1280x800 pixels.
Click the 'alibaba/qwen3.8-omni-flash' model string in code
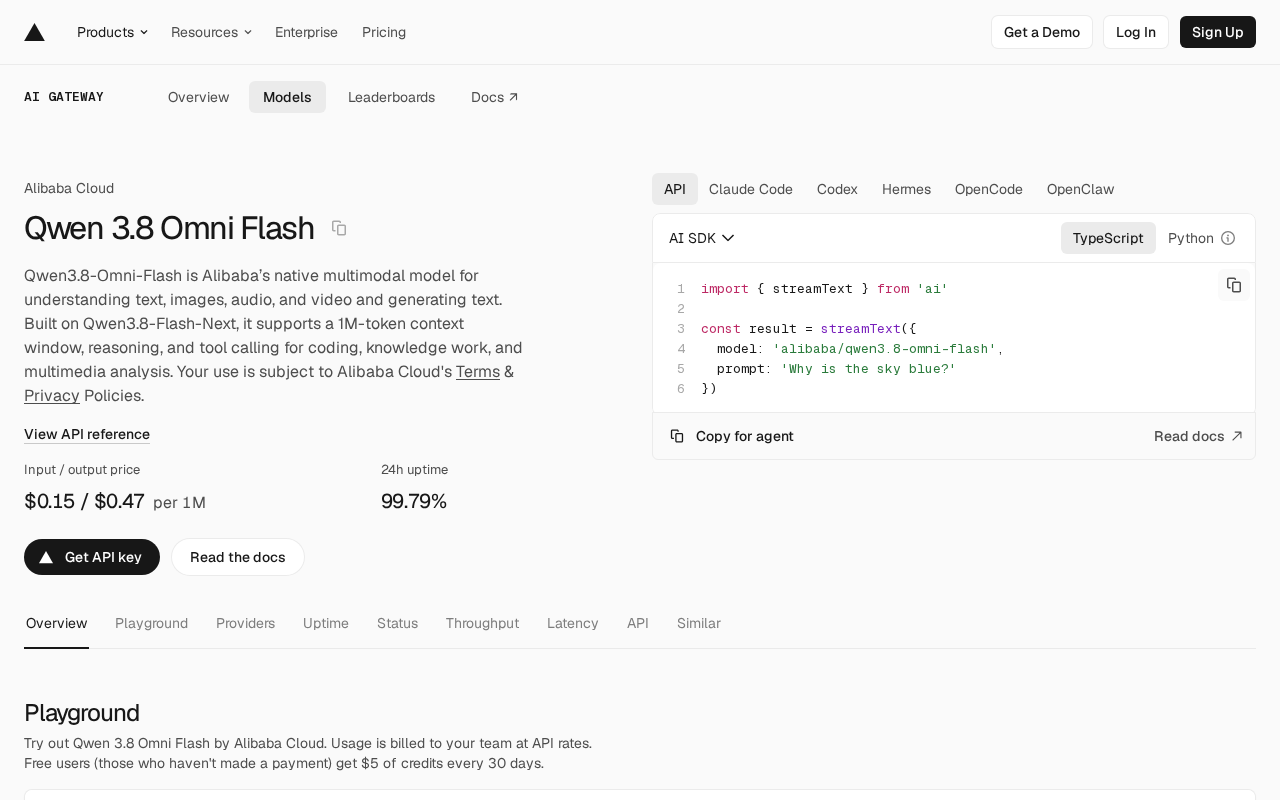point(885,348)
